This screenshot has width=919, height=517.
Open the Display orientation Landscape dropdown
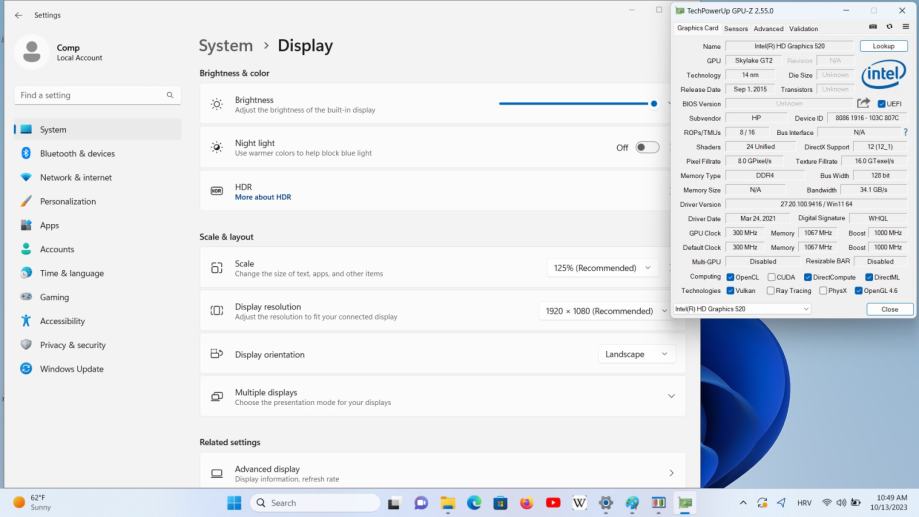[x=637, y=354]
